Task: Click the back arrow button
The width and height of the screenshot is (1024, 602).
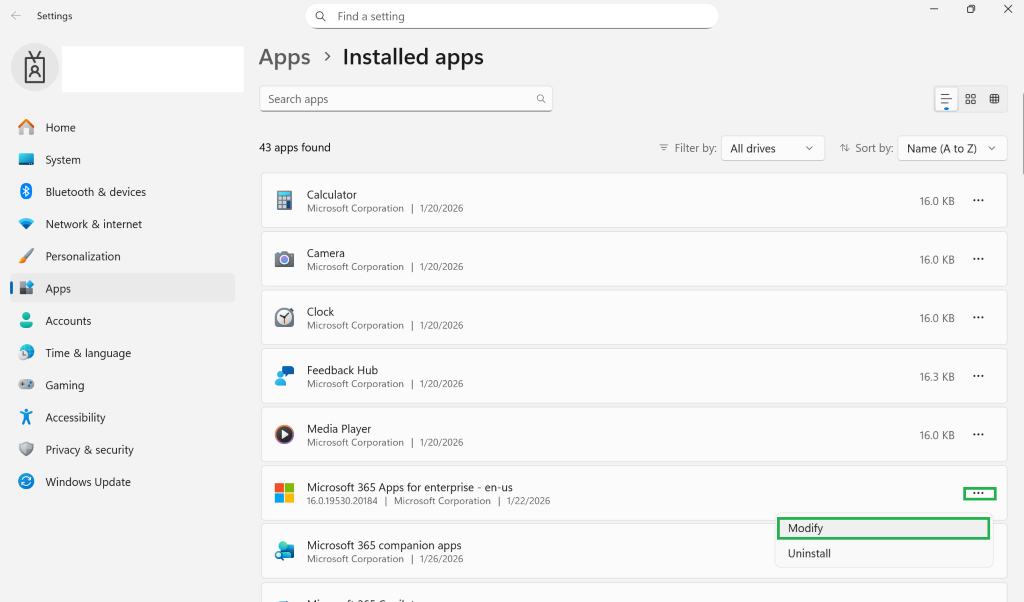Action: point(16,16)
